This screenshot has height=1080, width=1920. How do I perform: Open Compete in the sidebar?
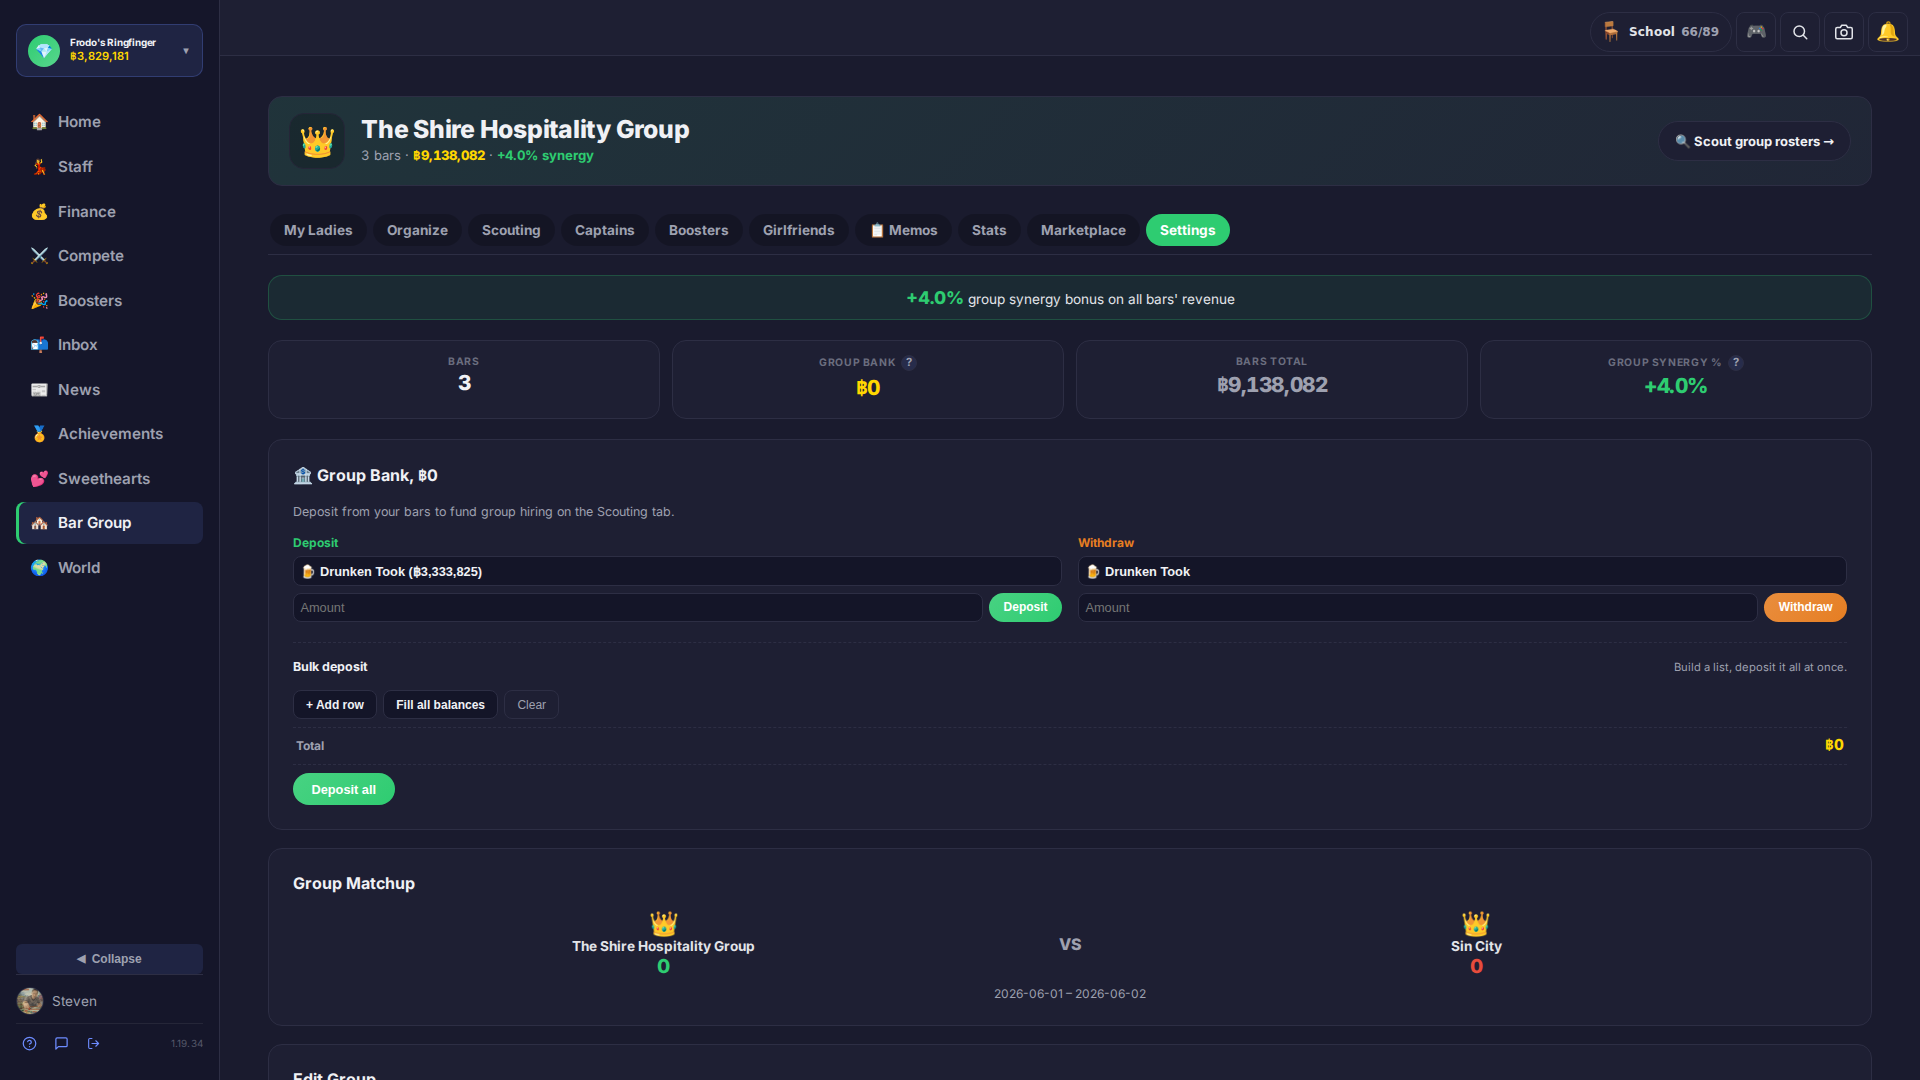109,256
